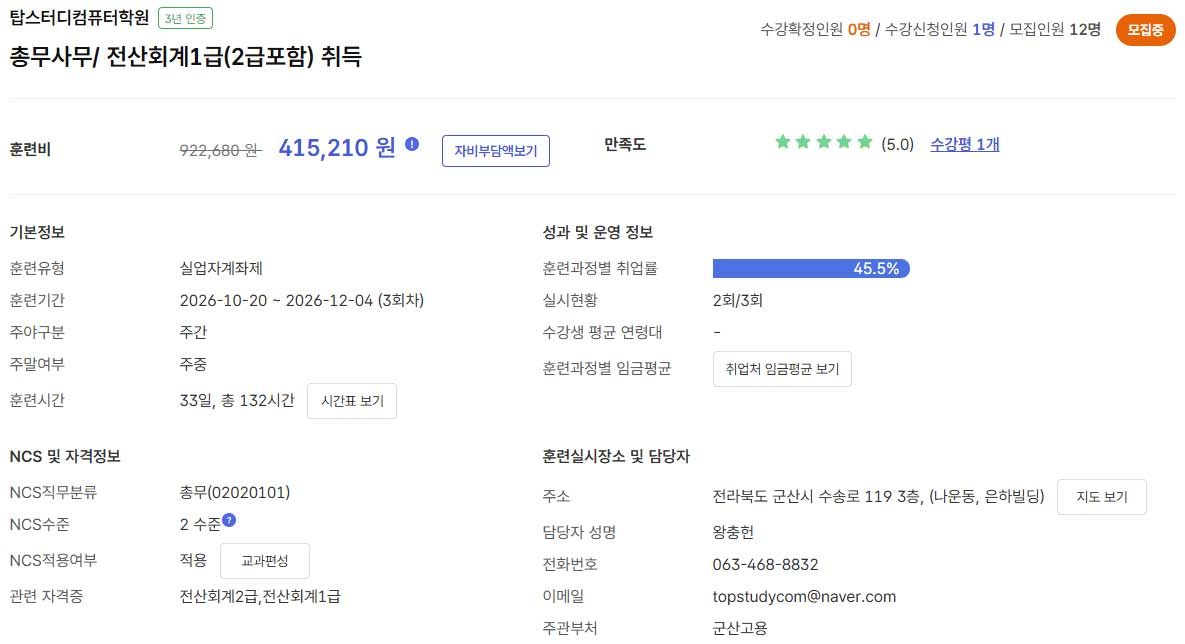Click the 수강확정인원 0명 count

tap(815, 29)
